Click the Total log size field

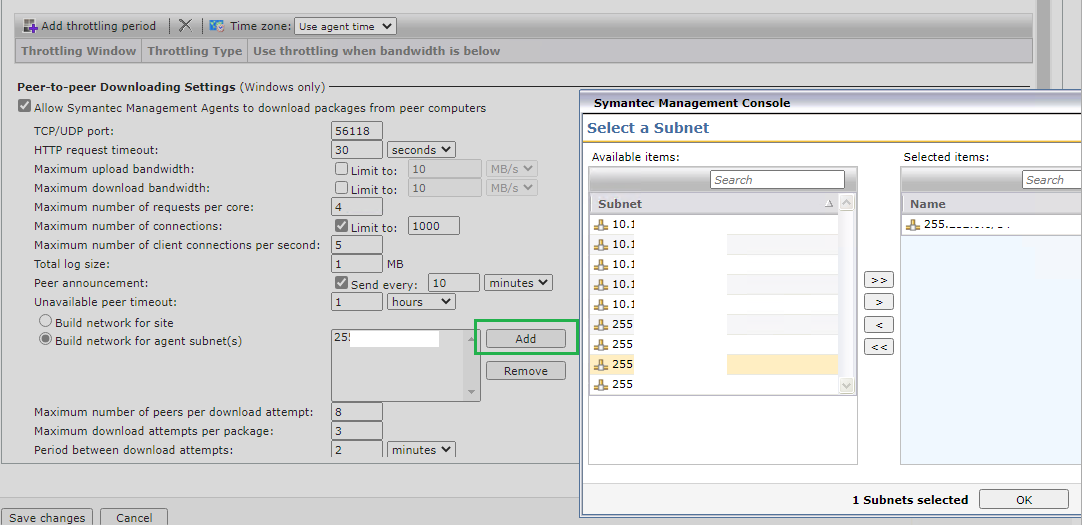[x=357, y=264]
